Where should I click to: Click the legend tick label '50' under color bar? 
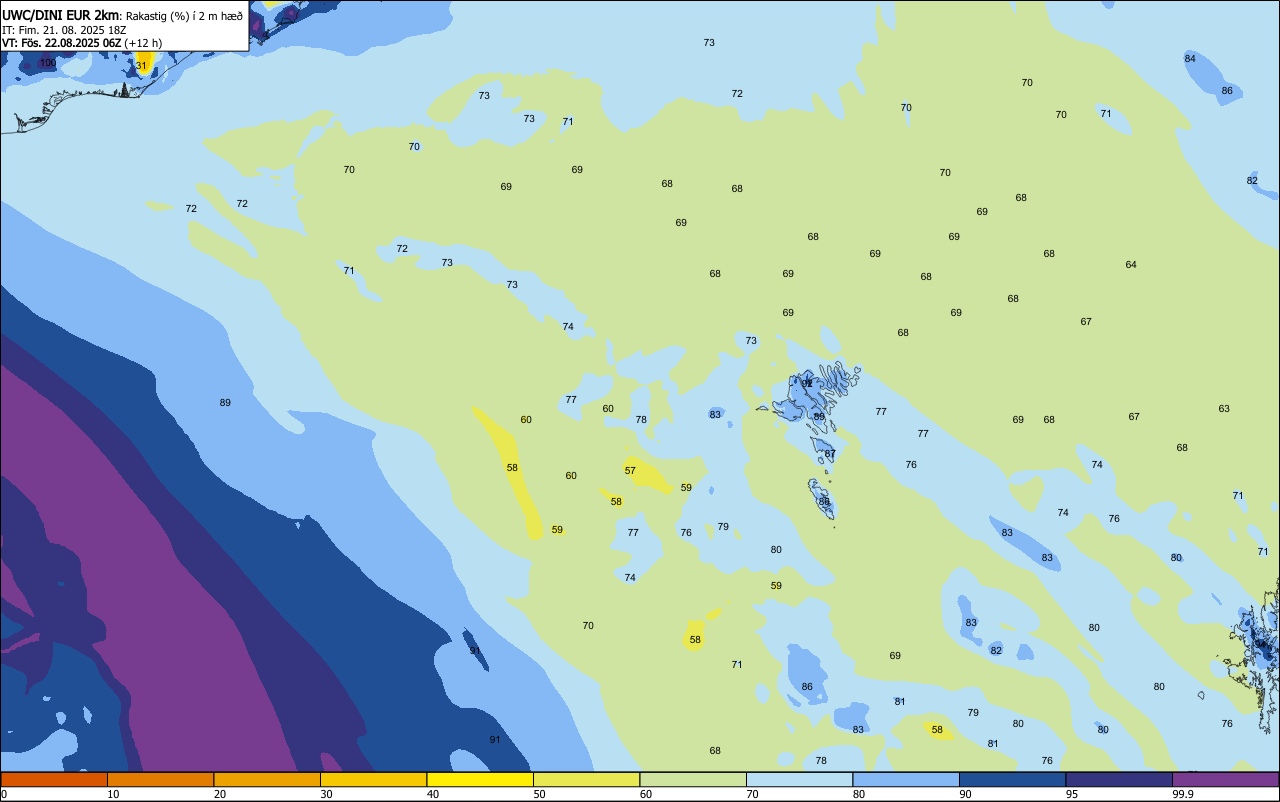pyautogui.click(x=540, y=794)
